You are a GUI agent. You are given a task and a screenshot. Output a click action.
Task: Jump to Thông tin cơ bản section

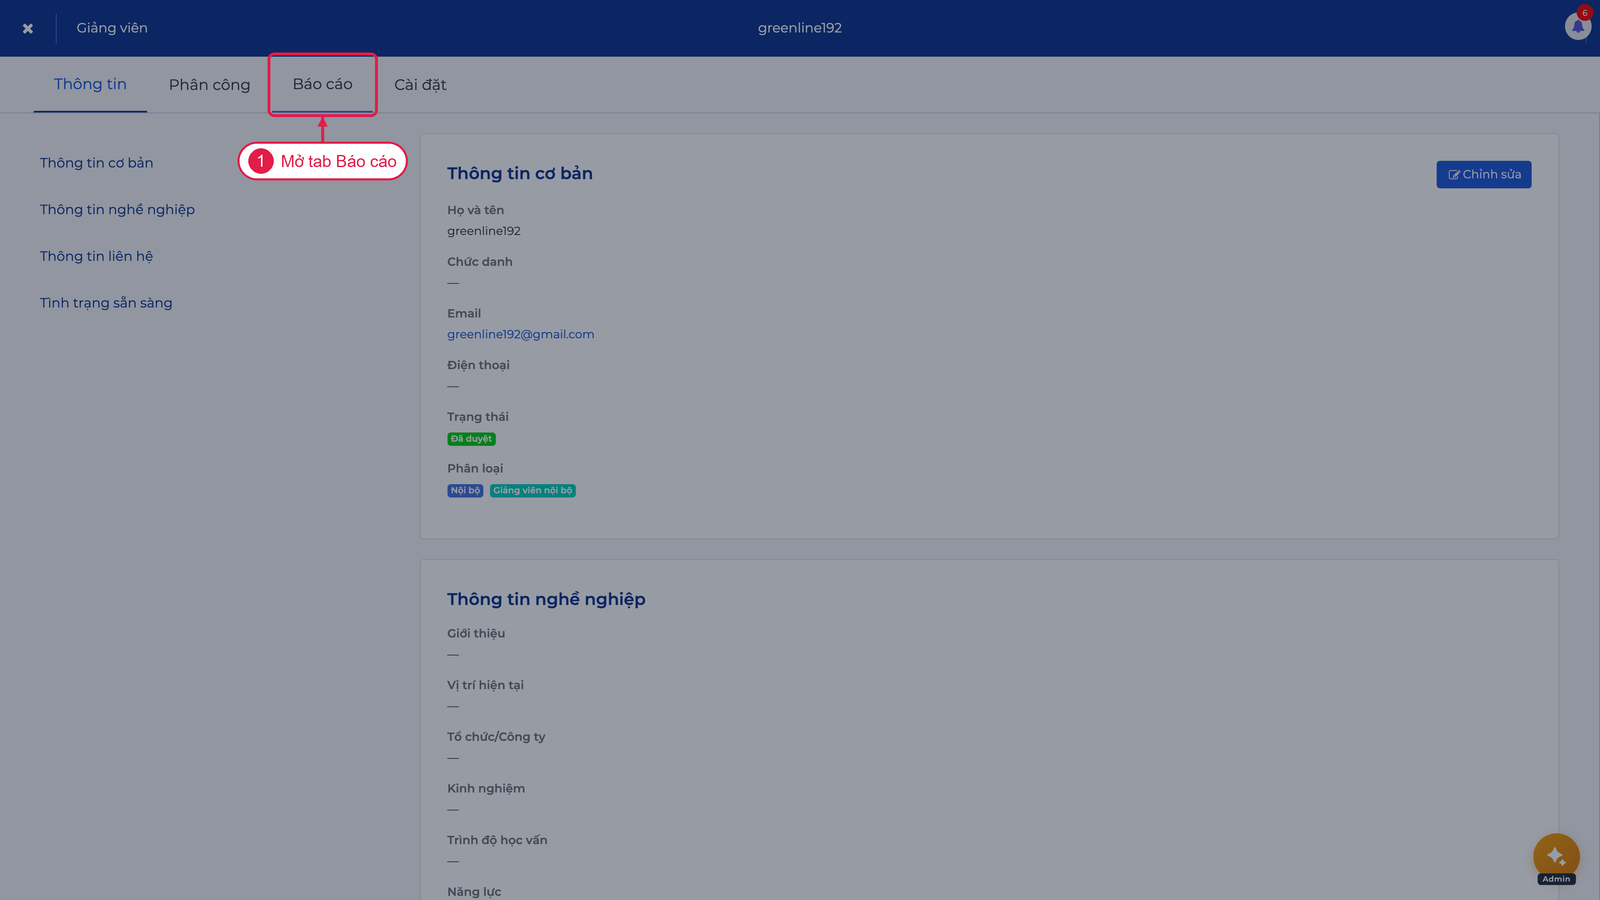pyautogui.click(x=96, y=163)
